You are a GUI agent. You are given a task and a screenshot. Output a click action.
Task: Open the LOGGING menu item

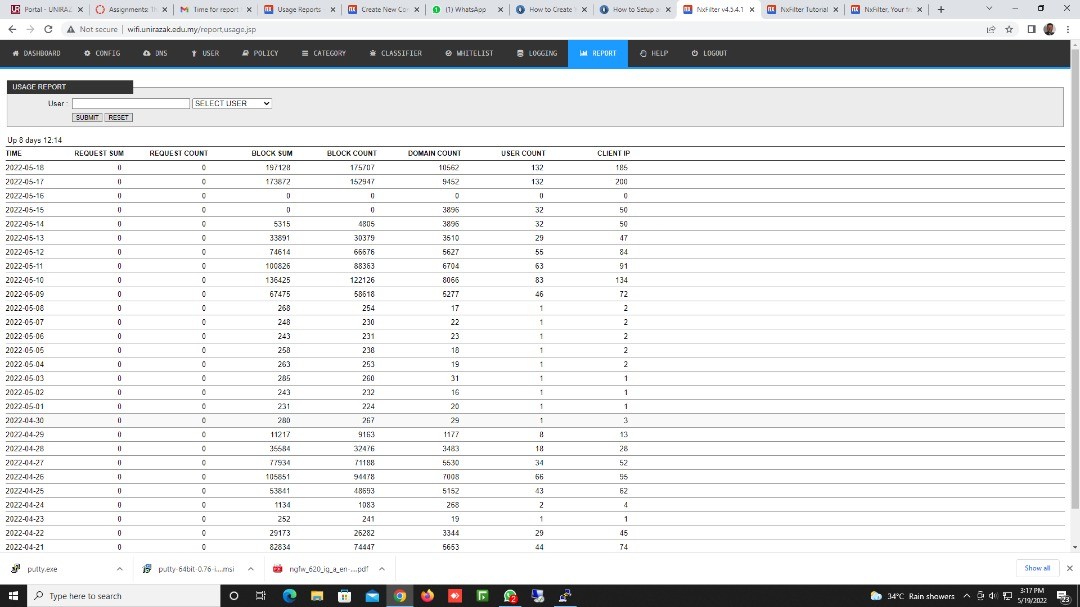[x=538, y=53]
